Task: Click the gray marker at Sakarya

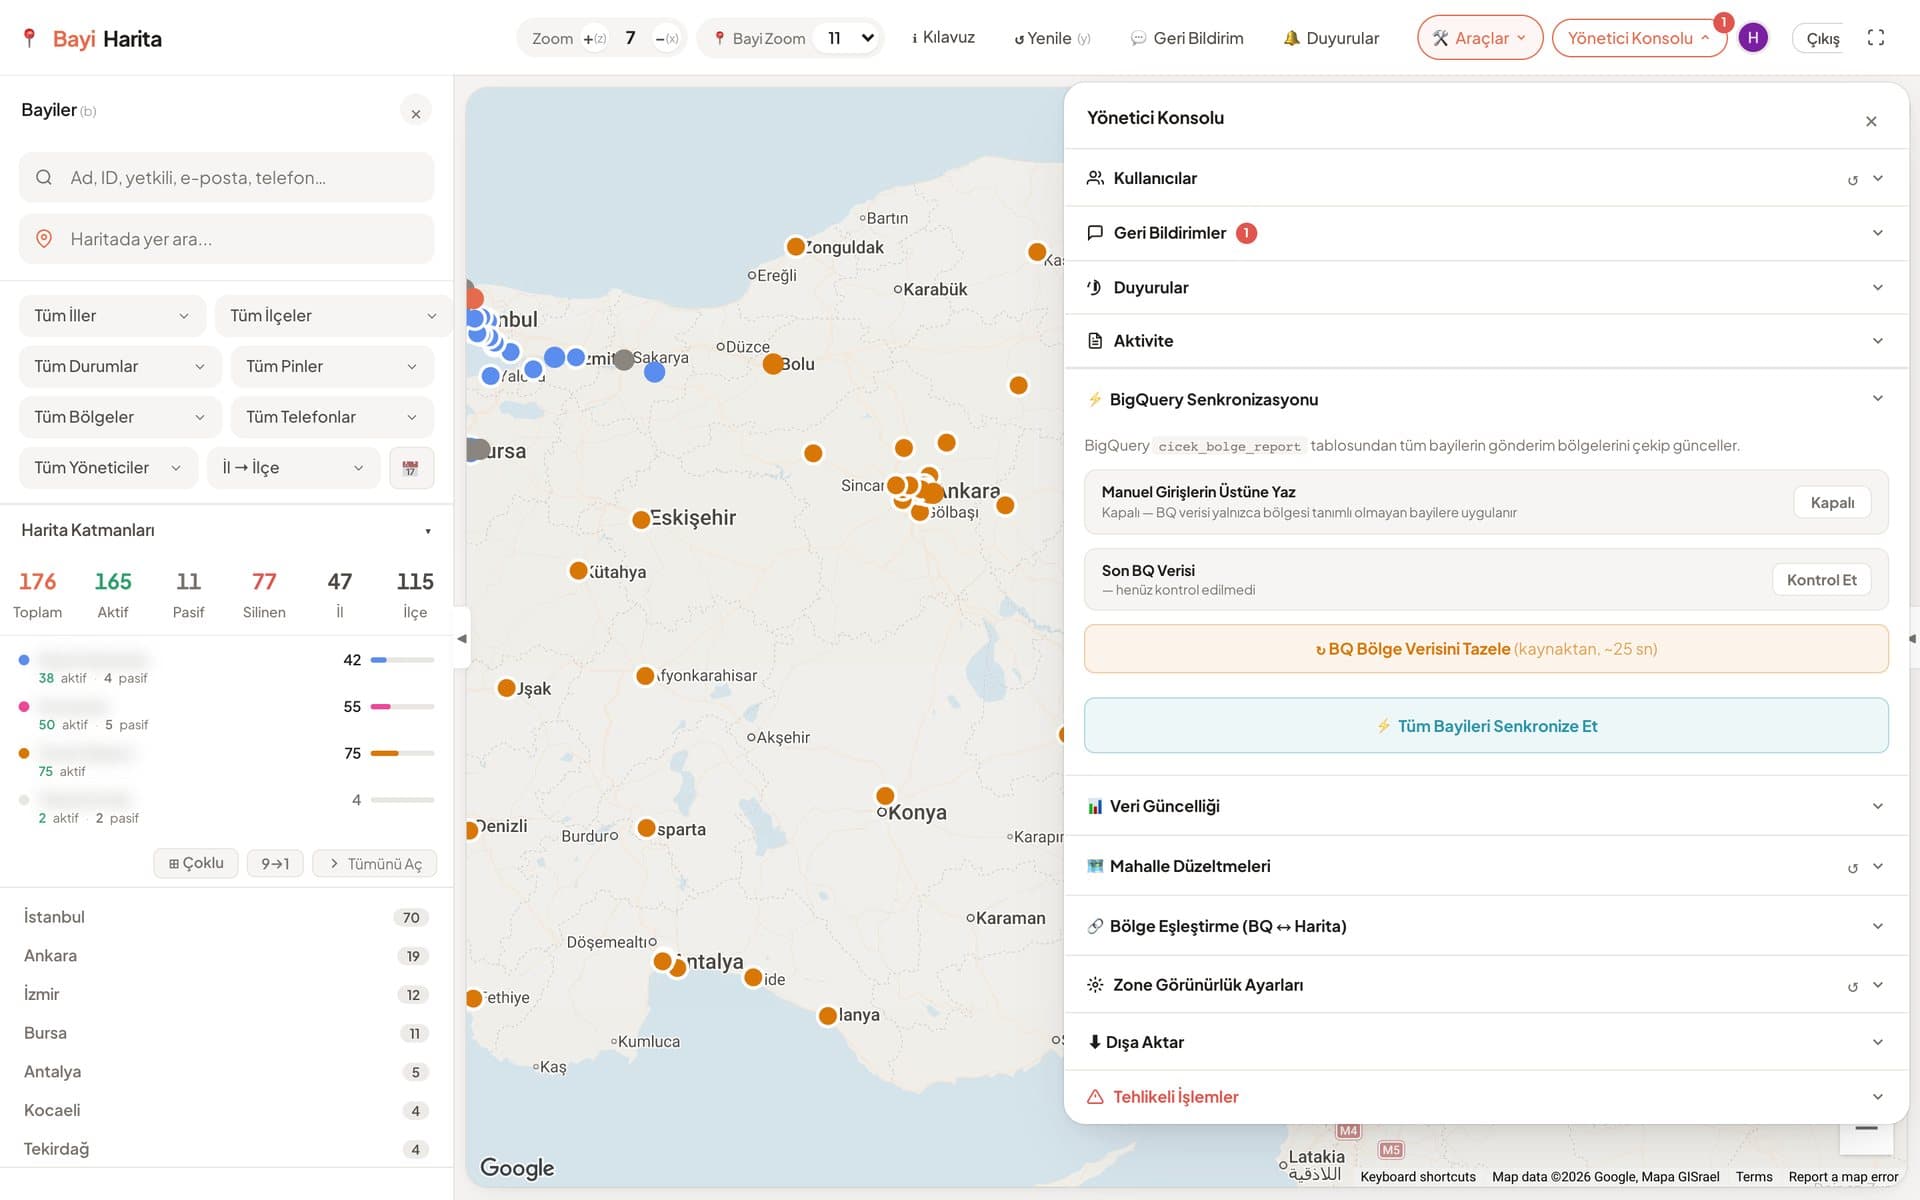Action: coord(623,359)
